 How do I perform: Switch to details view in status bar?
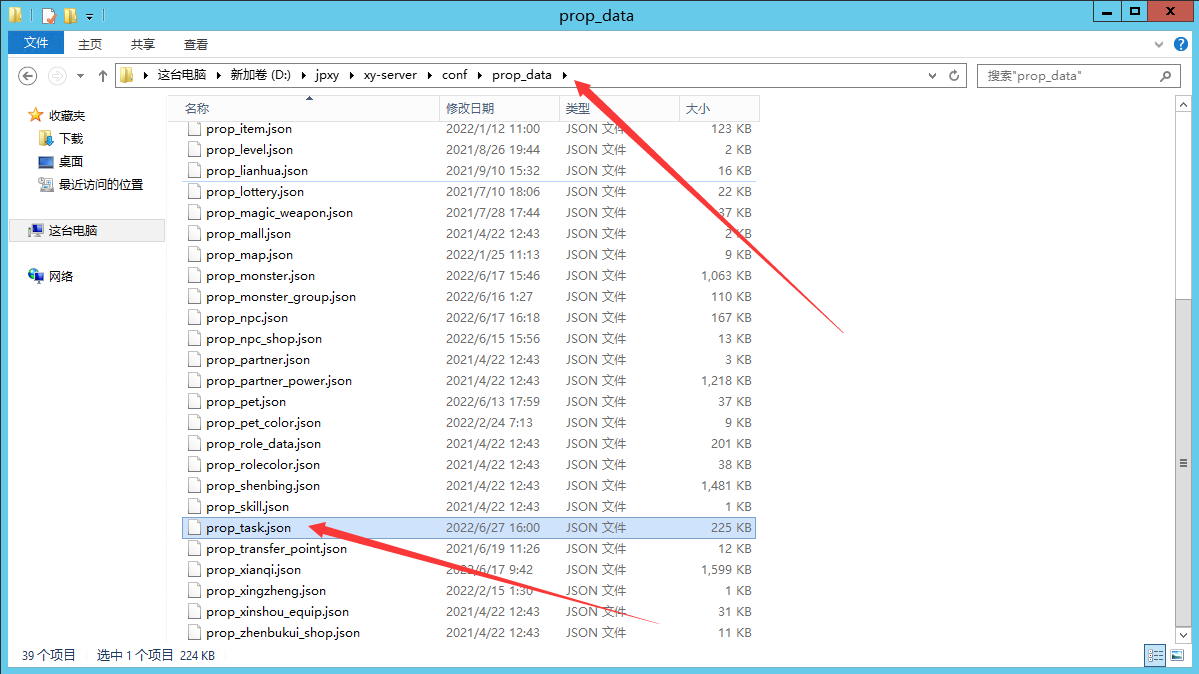pyautogui.click(x=1156, y=656)
